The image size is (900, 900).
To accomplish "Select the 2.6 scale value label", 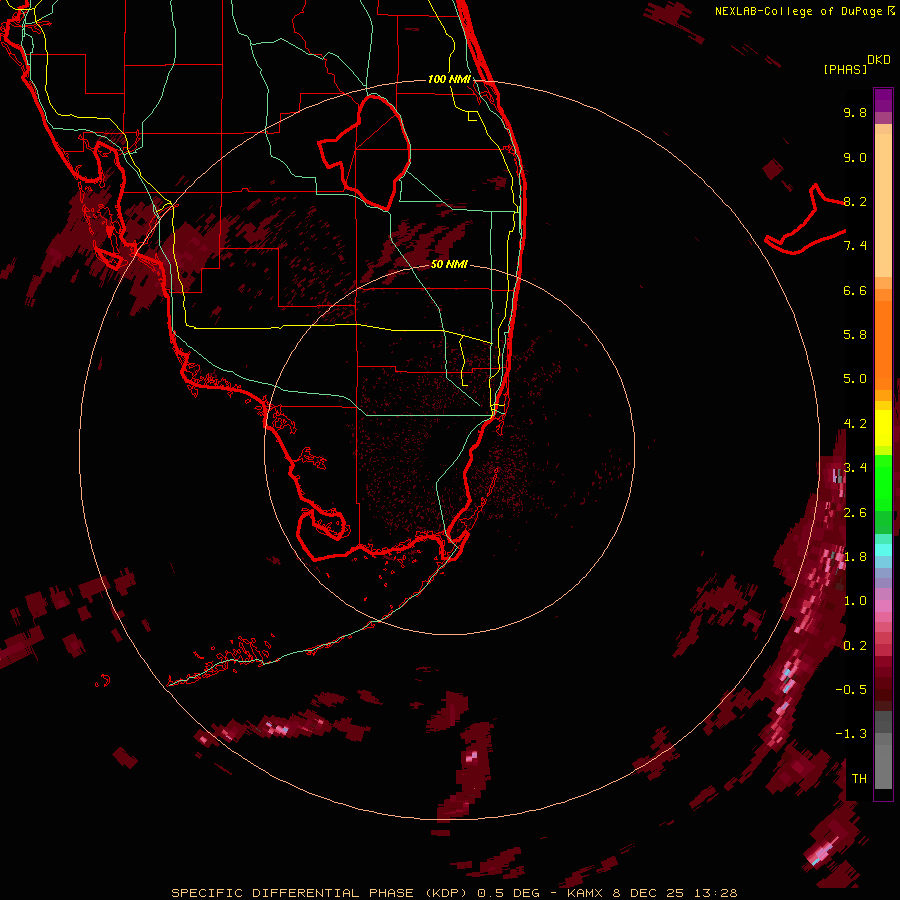I will 855,513.
